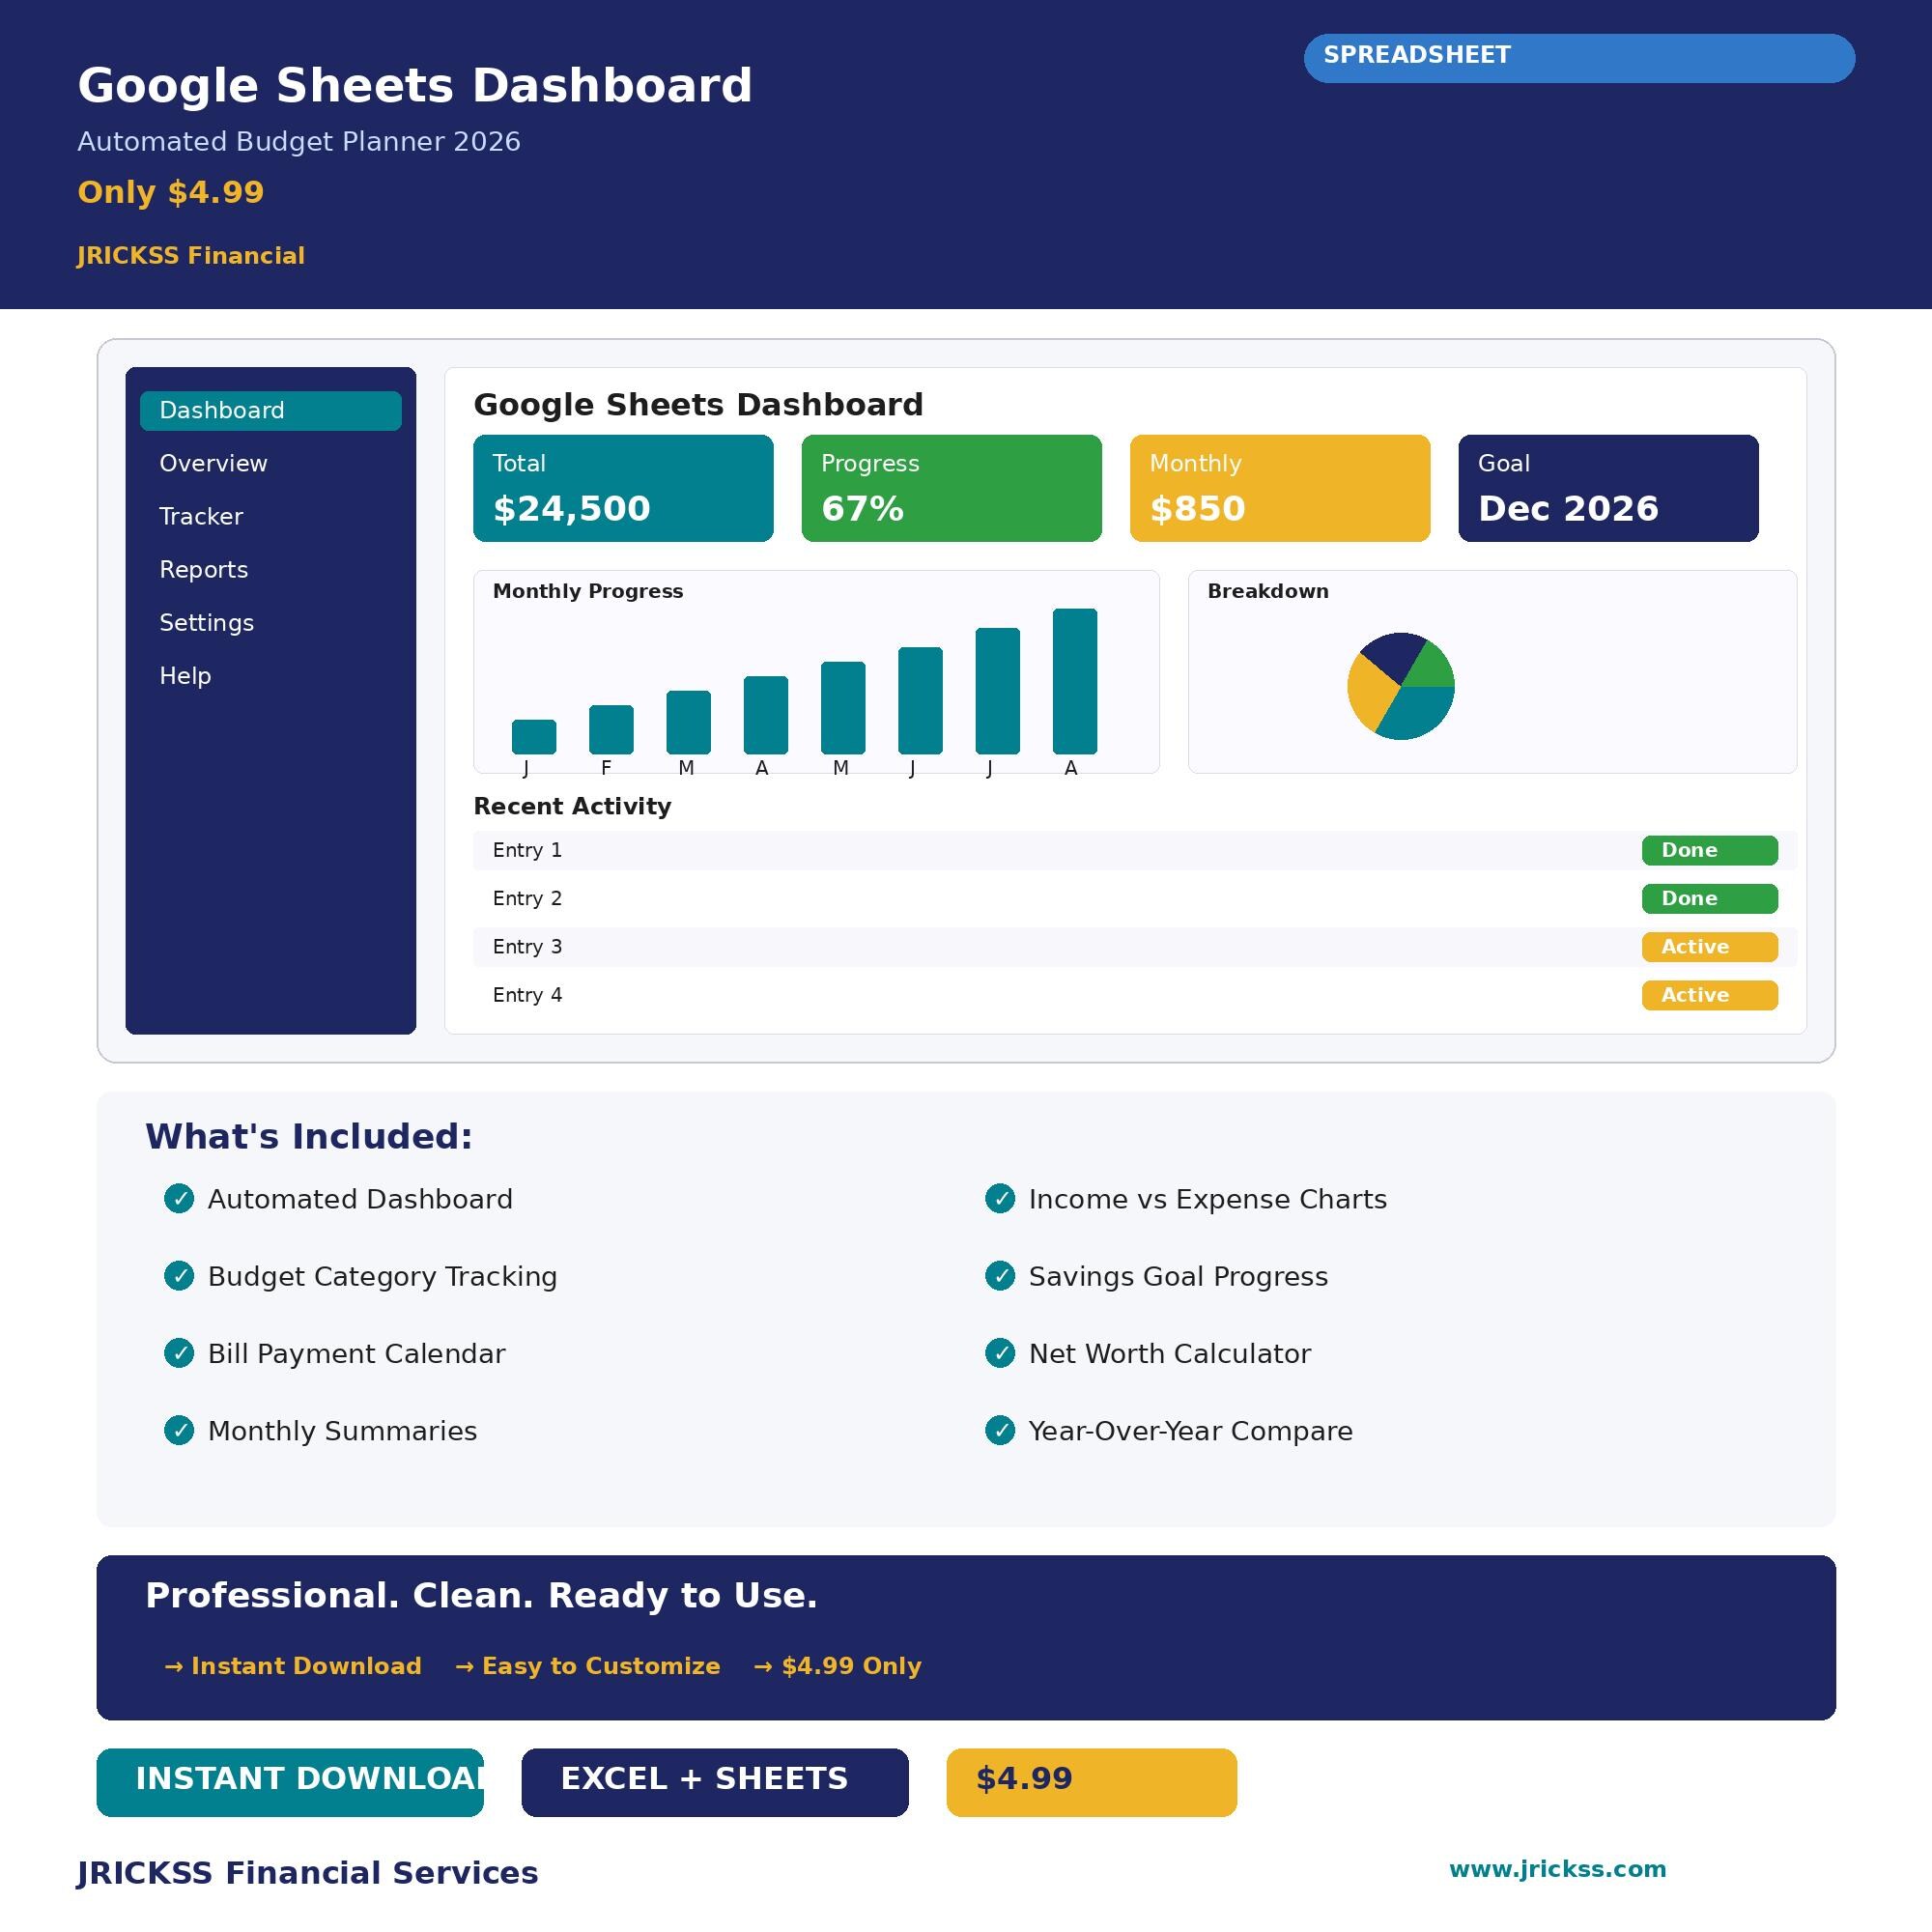
Task: Click the Professional. Clean. Ready to Use. headline
Action: (481, 1596)
